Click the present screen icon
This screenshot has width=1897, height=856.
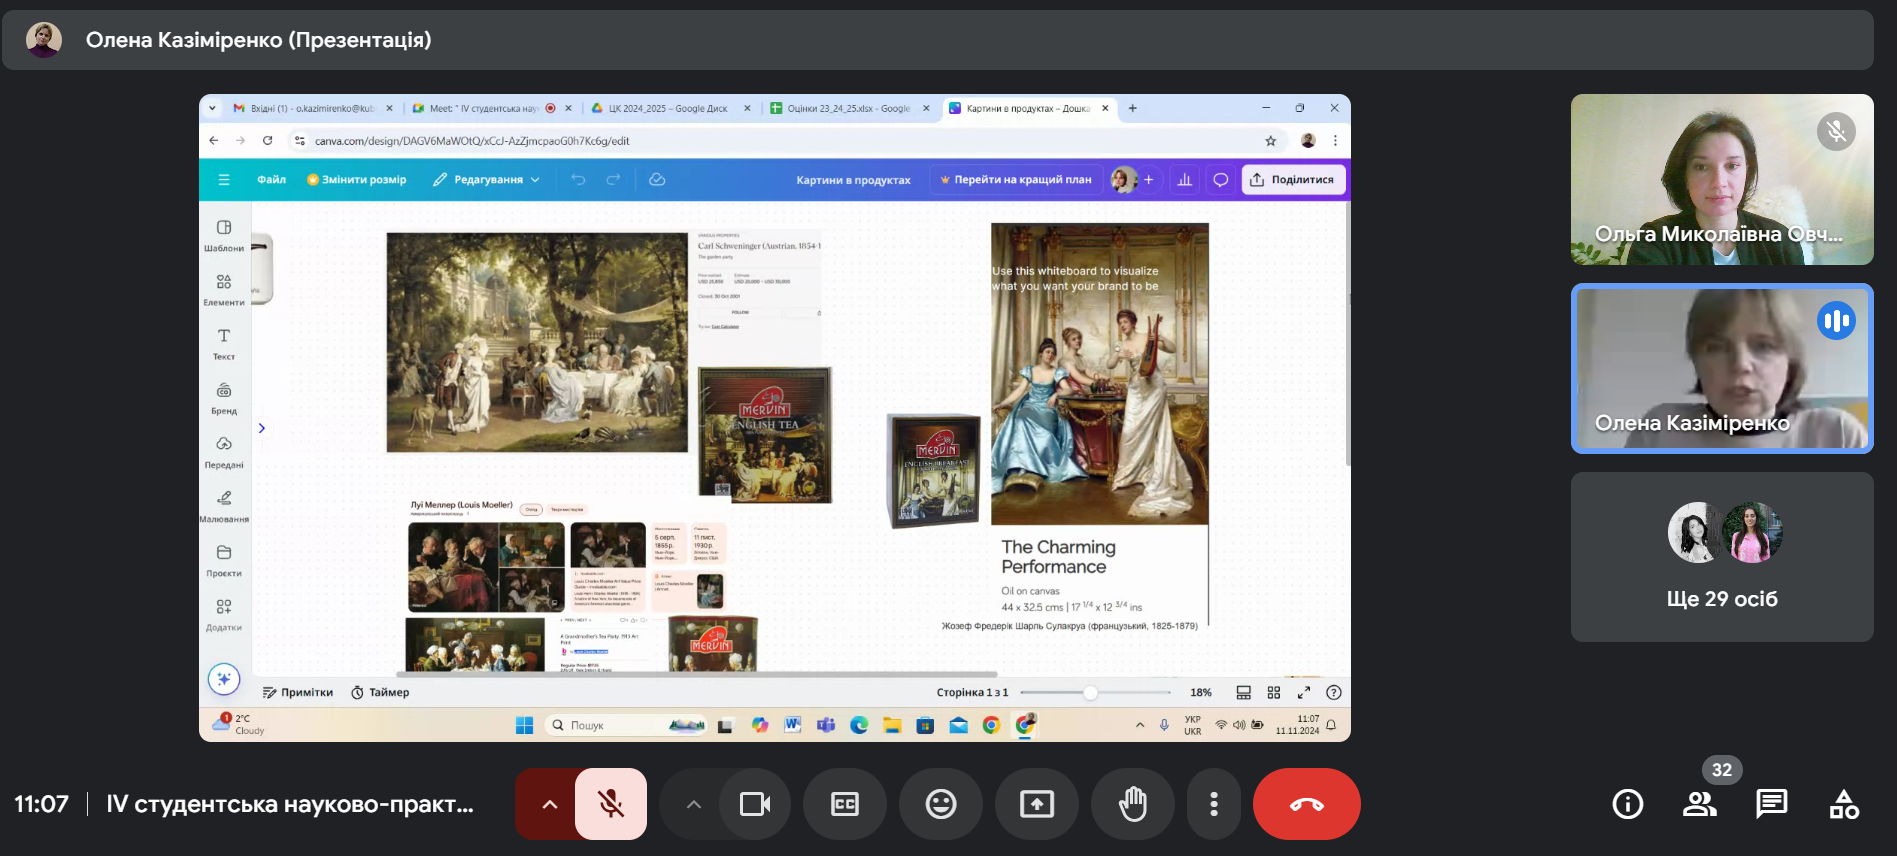point(1036,804)
